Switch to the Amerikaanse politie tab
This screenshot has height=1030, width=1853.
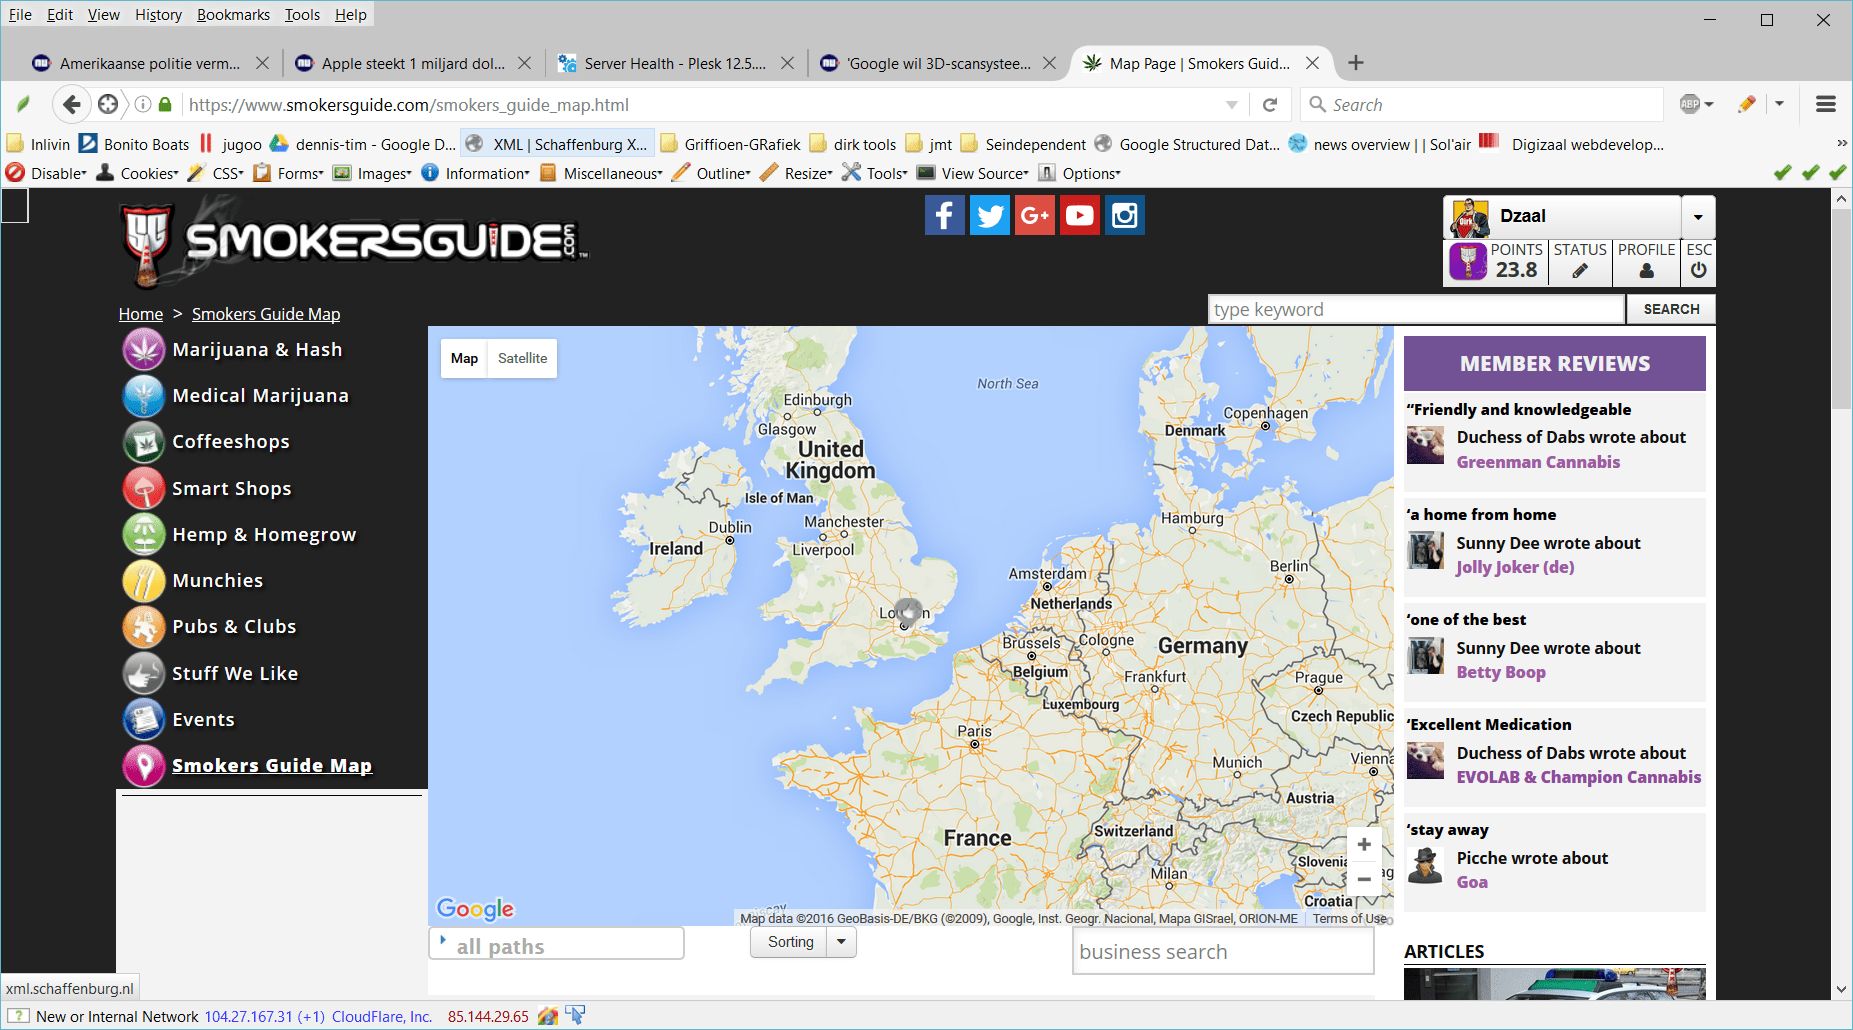coord(150,63)
